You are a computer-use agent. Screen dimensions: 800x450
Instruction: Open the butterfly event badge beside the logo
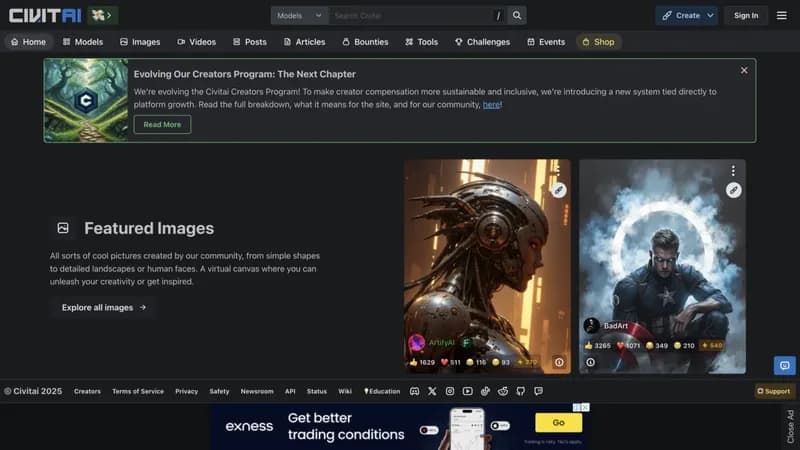(x=103, y=15)
